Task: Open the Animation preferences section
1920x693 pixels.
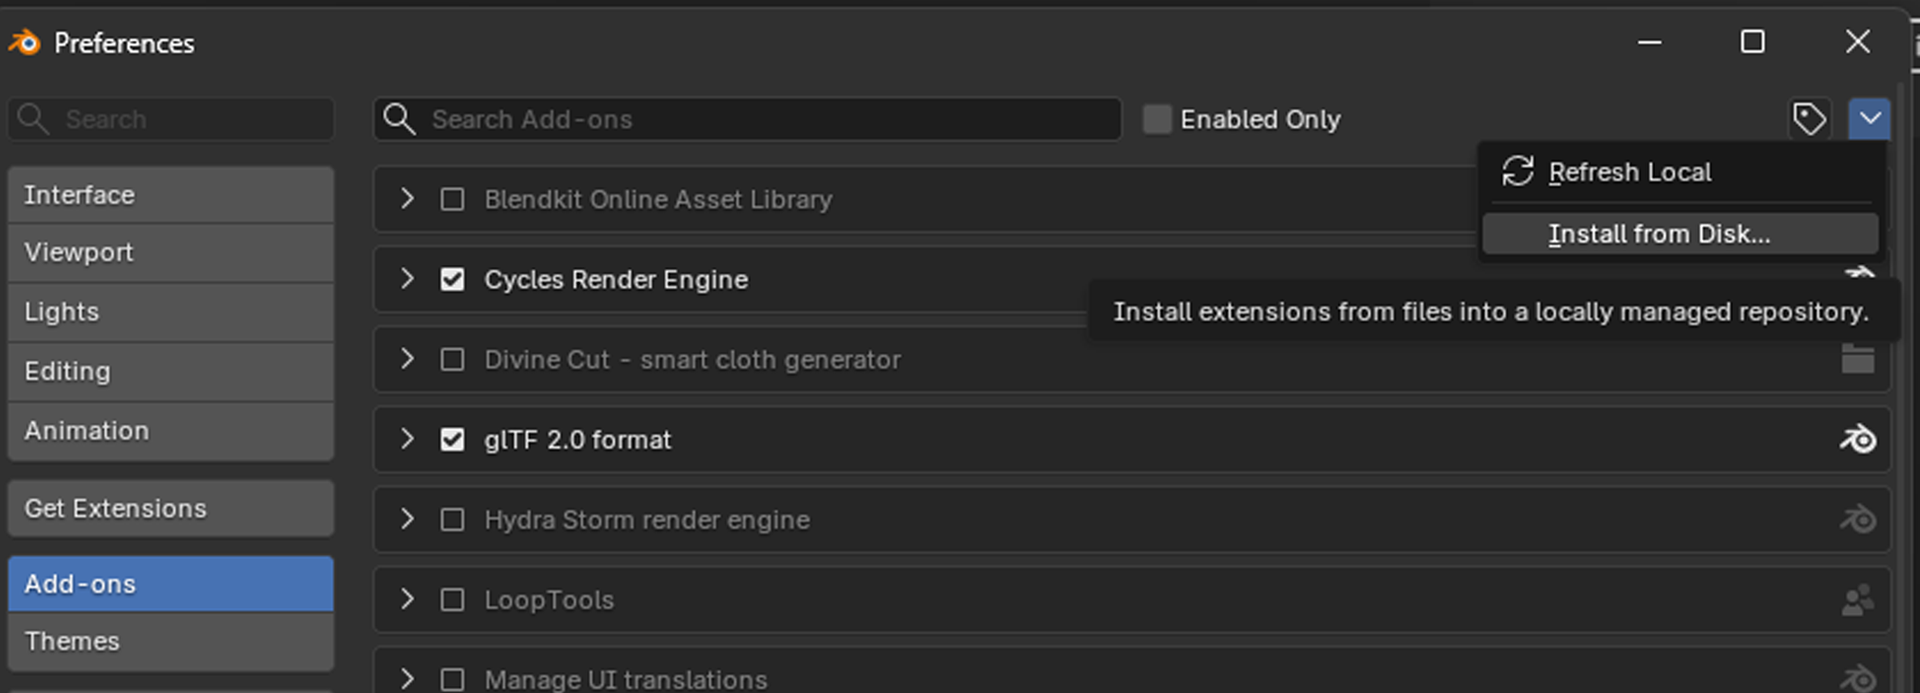Action: click(171, 431)
